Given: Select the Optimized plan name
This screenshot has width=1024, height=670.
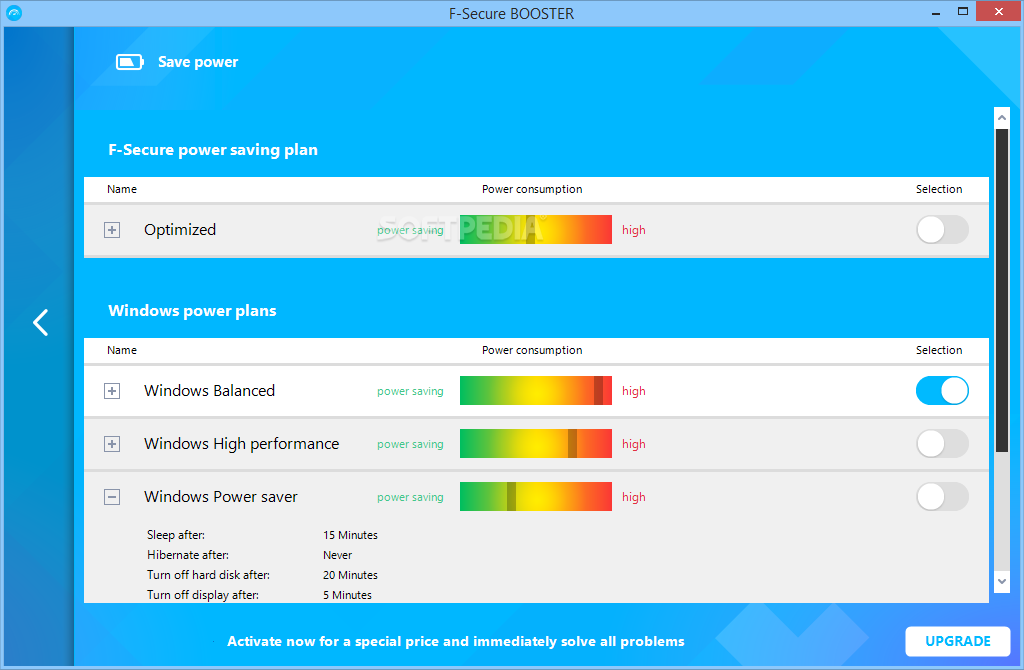Looking at the screenshot, I should [x=180, y=230].
